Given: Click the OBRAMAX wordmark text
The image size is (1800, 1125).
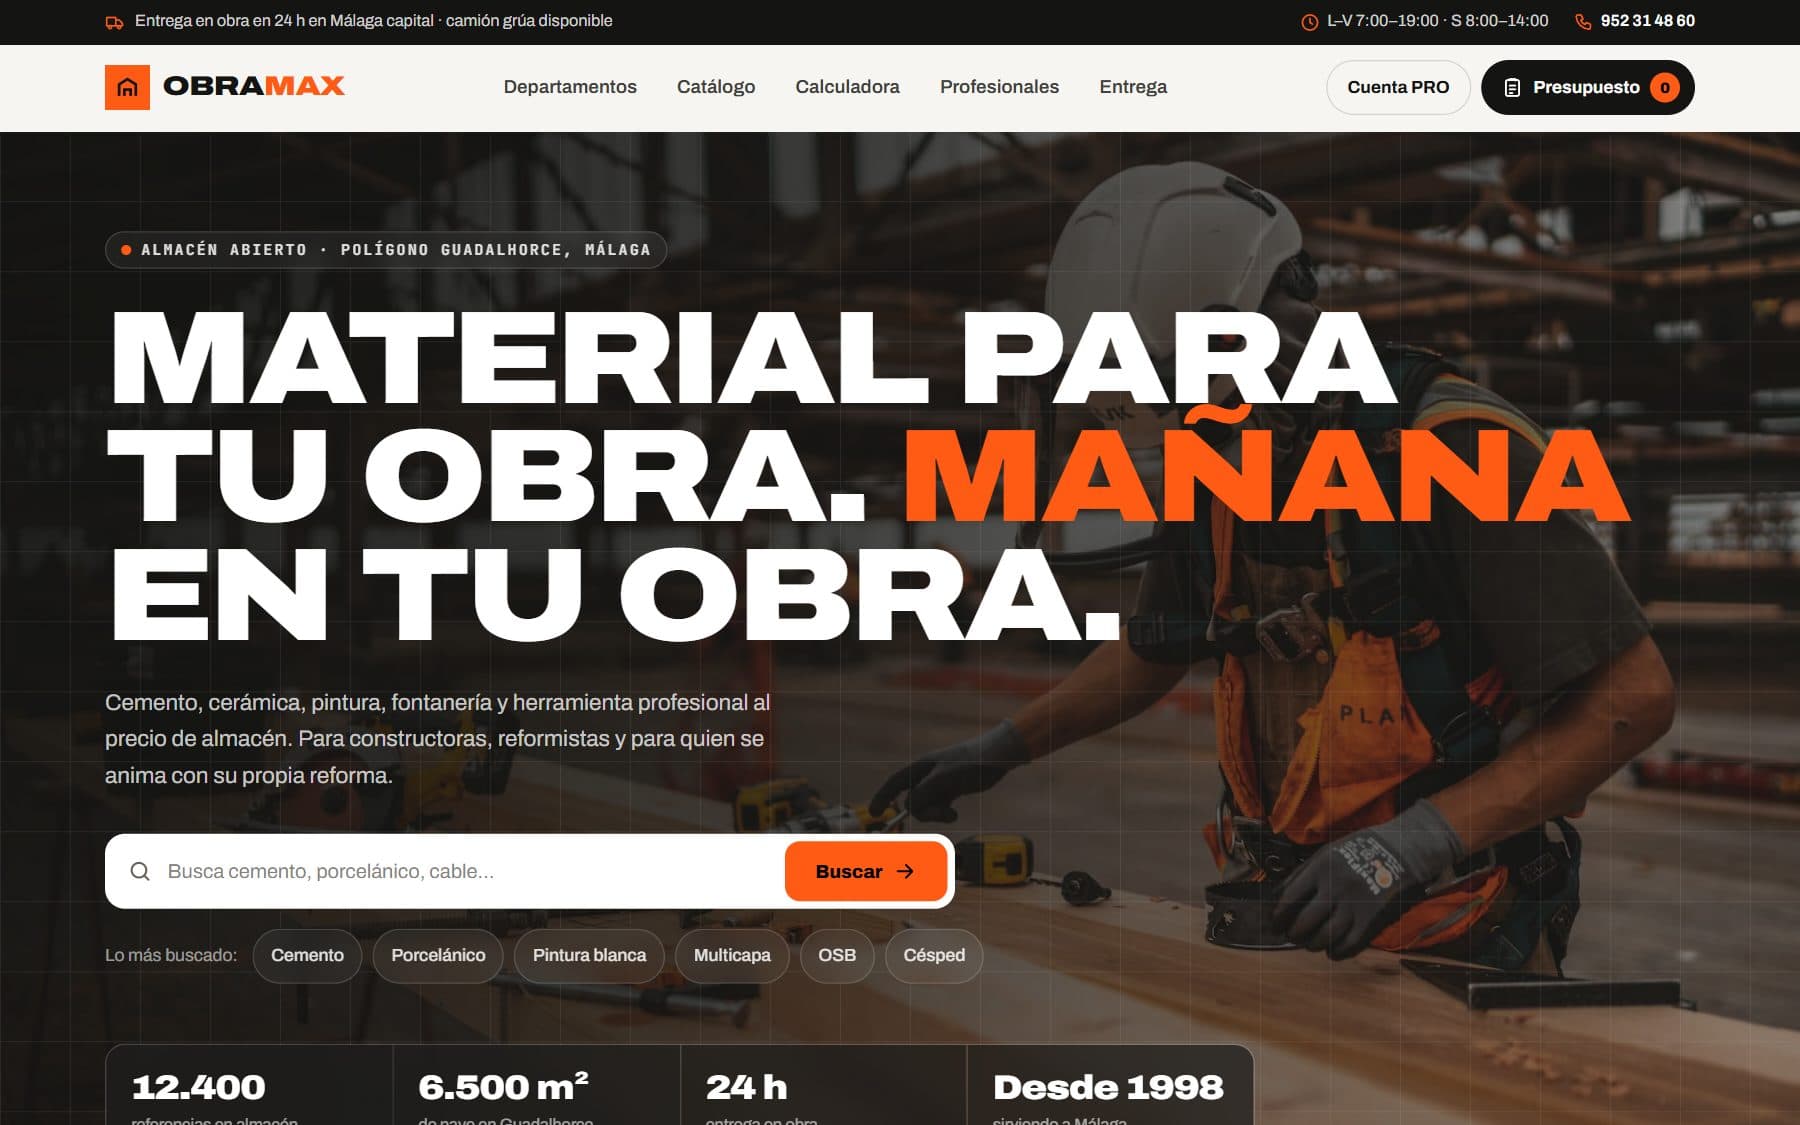Looking at the screenshot, I should (x=254, y=87).
